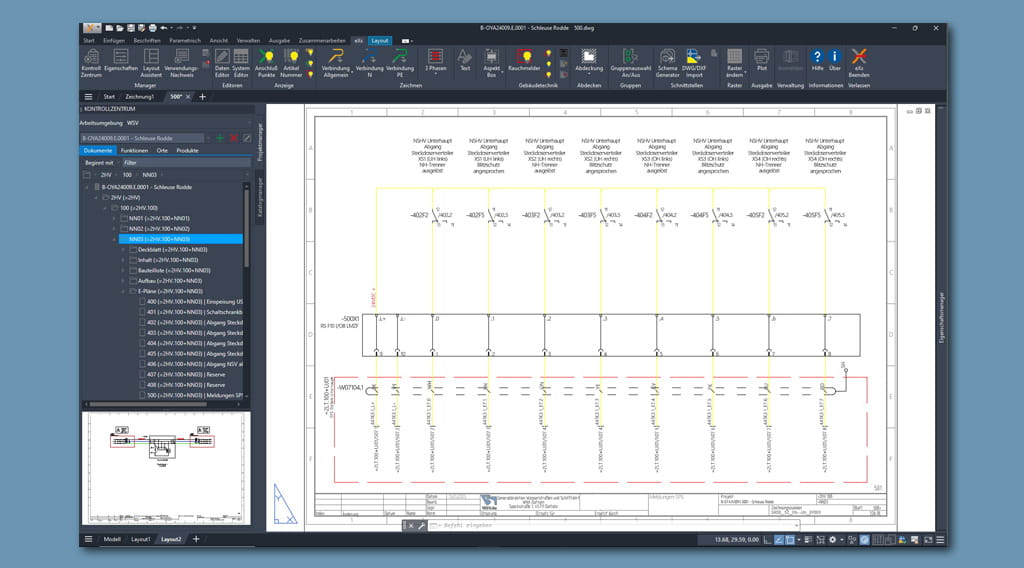
Task: Show Anschluß Punkte display
Action: (266, 62)
